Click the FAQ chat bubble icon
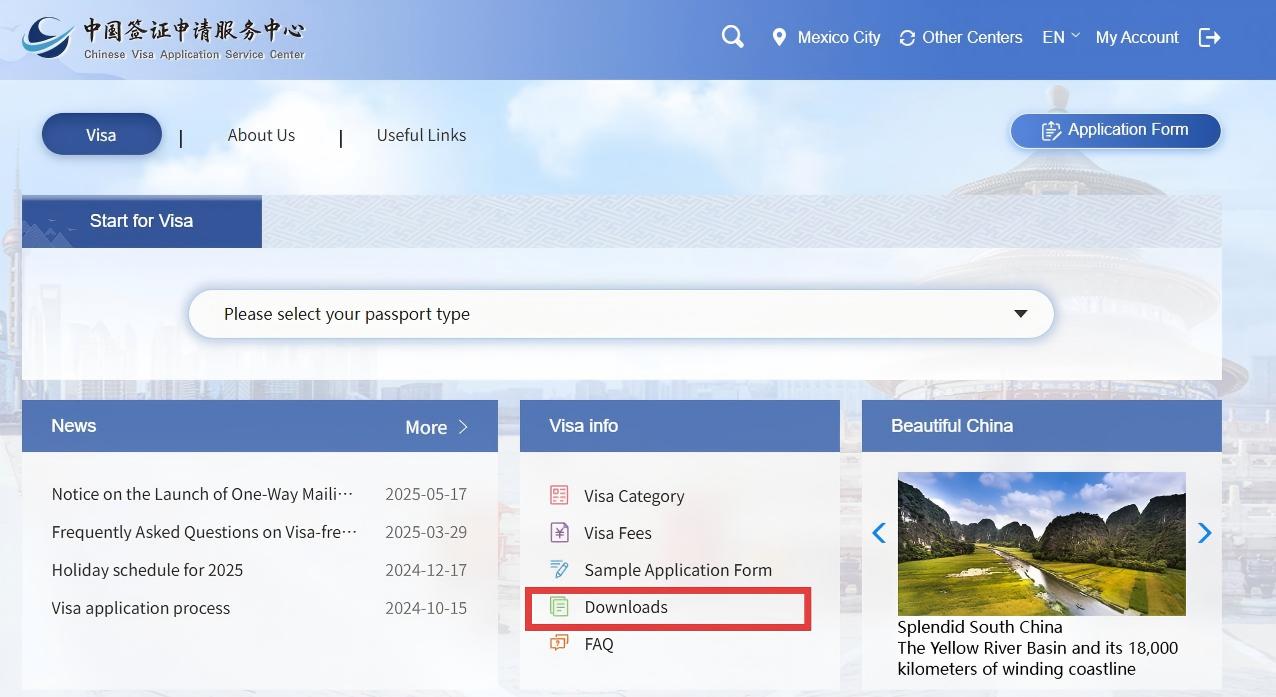Image resolution: width=1276 pixels, height=697 pixels. coord(559,644)
